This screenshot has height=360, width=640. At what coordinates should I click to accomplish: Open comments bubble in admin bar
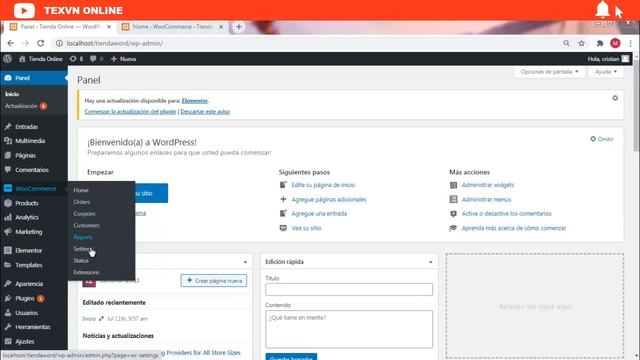[x=97, y=59]
